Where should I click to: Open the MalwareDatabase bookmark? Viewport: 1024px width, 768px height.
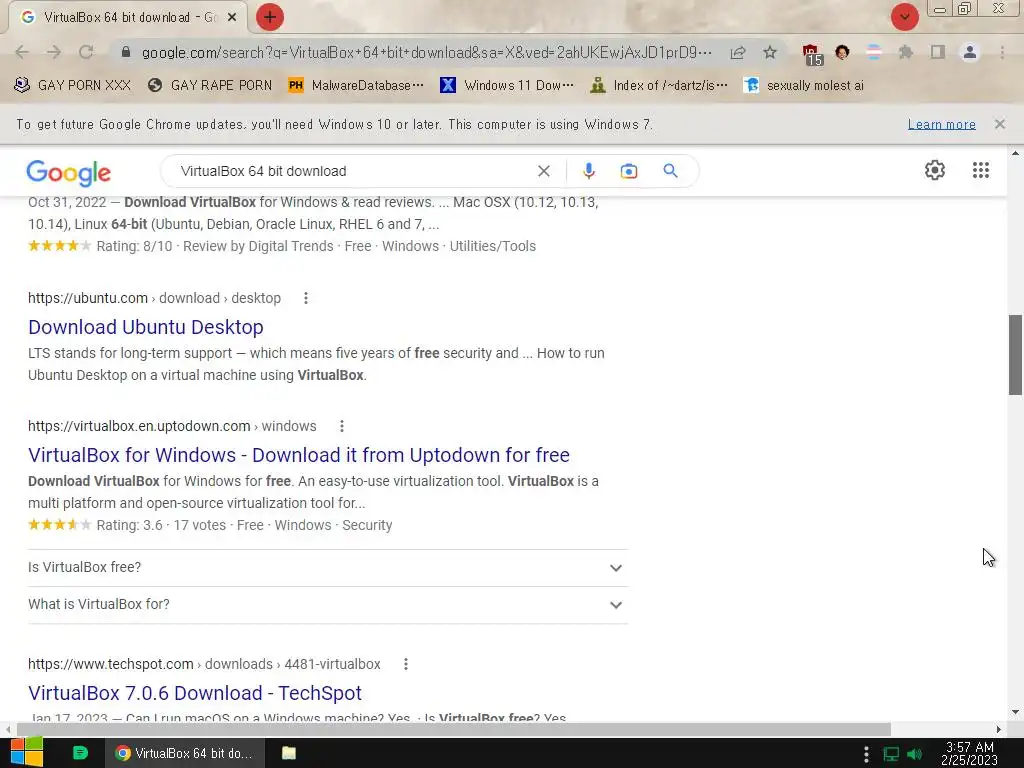coord(356,86)
